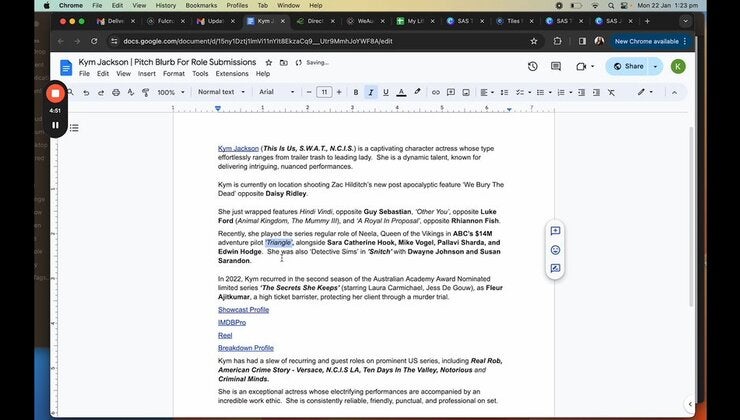Open the editing mode pencil dropdown
Screen dimensions: 740x420
(x=645, y=92)
